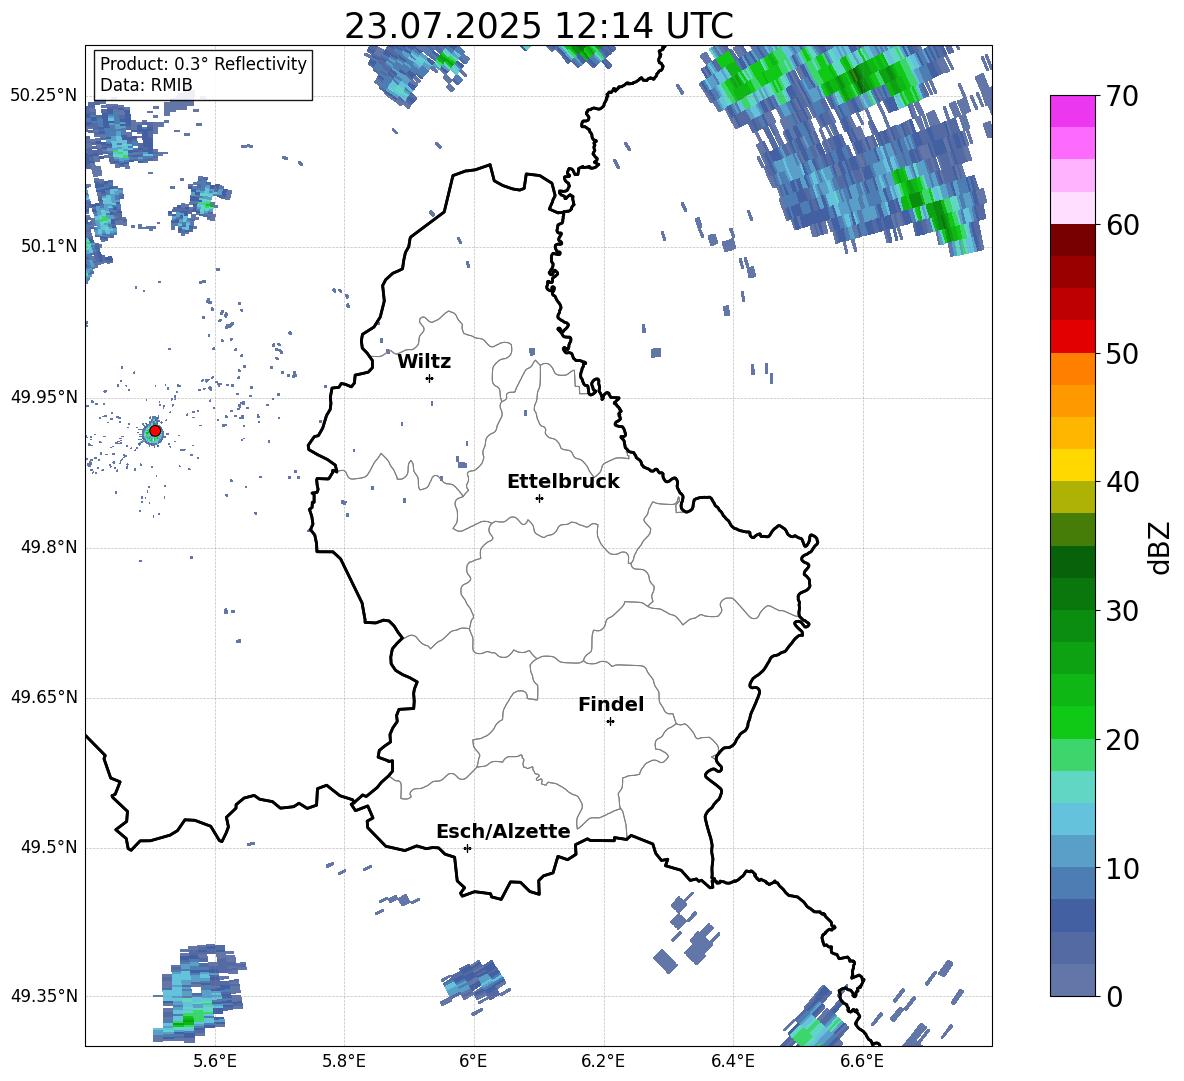Viewport: 1184px width, 1081px height.
Task: Click the orange colorbar segment just below 50 dBZ
Action: [x=1072, y=368]
